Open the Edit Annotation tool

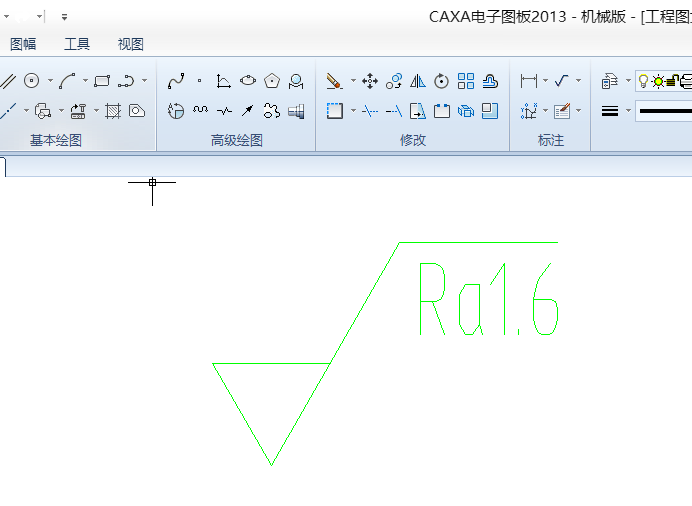point(562,111)
